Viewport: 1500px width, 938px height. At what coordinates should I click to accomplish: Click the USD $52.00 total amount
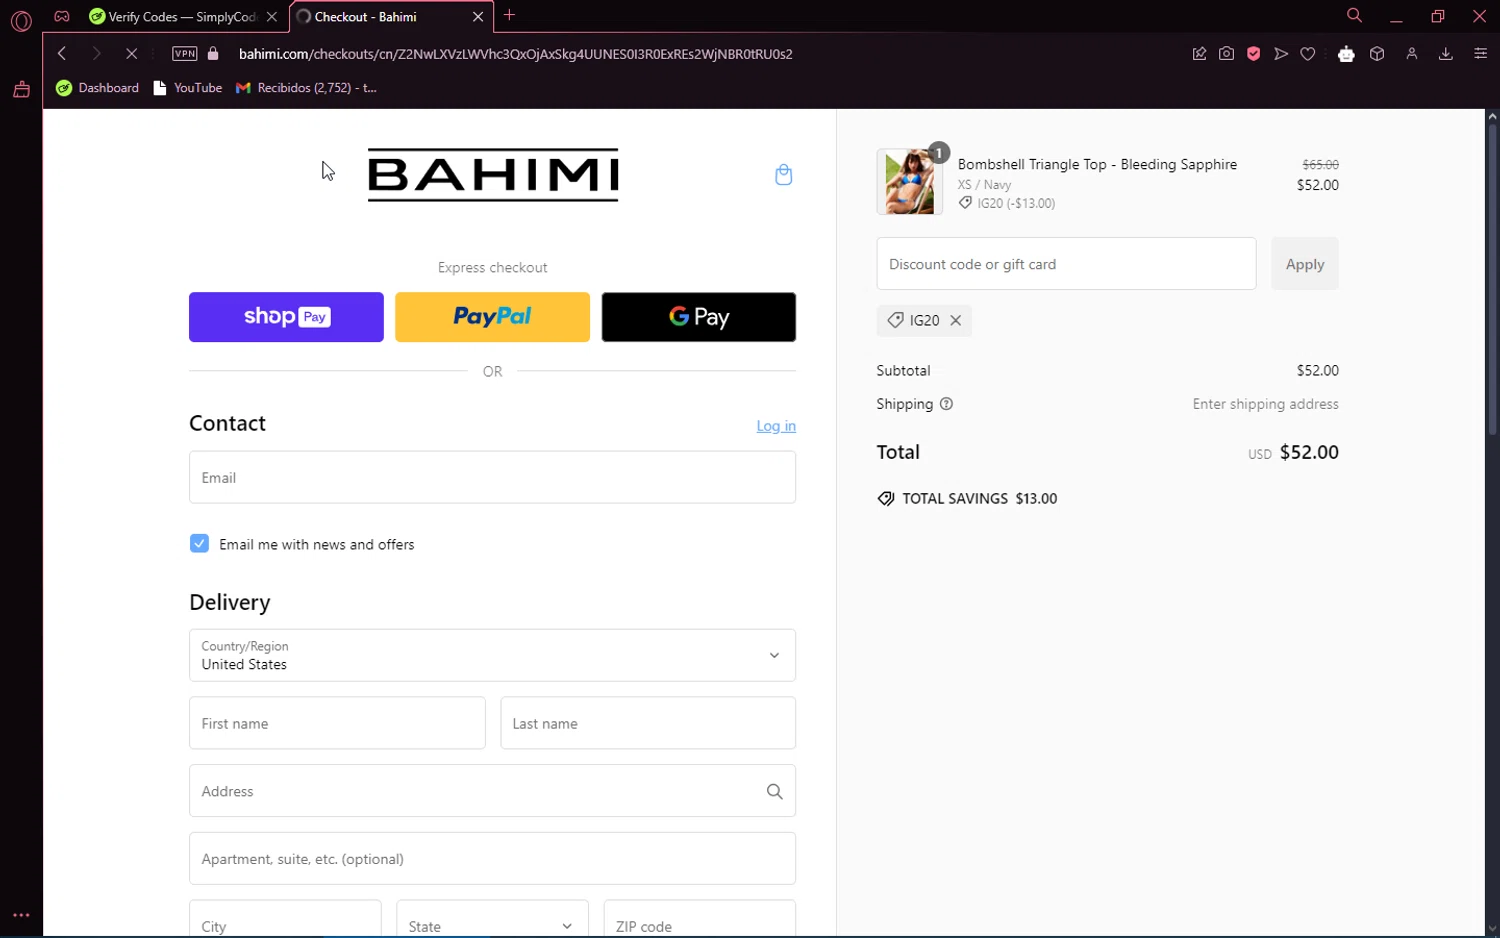(x=1293, y=453)
